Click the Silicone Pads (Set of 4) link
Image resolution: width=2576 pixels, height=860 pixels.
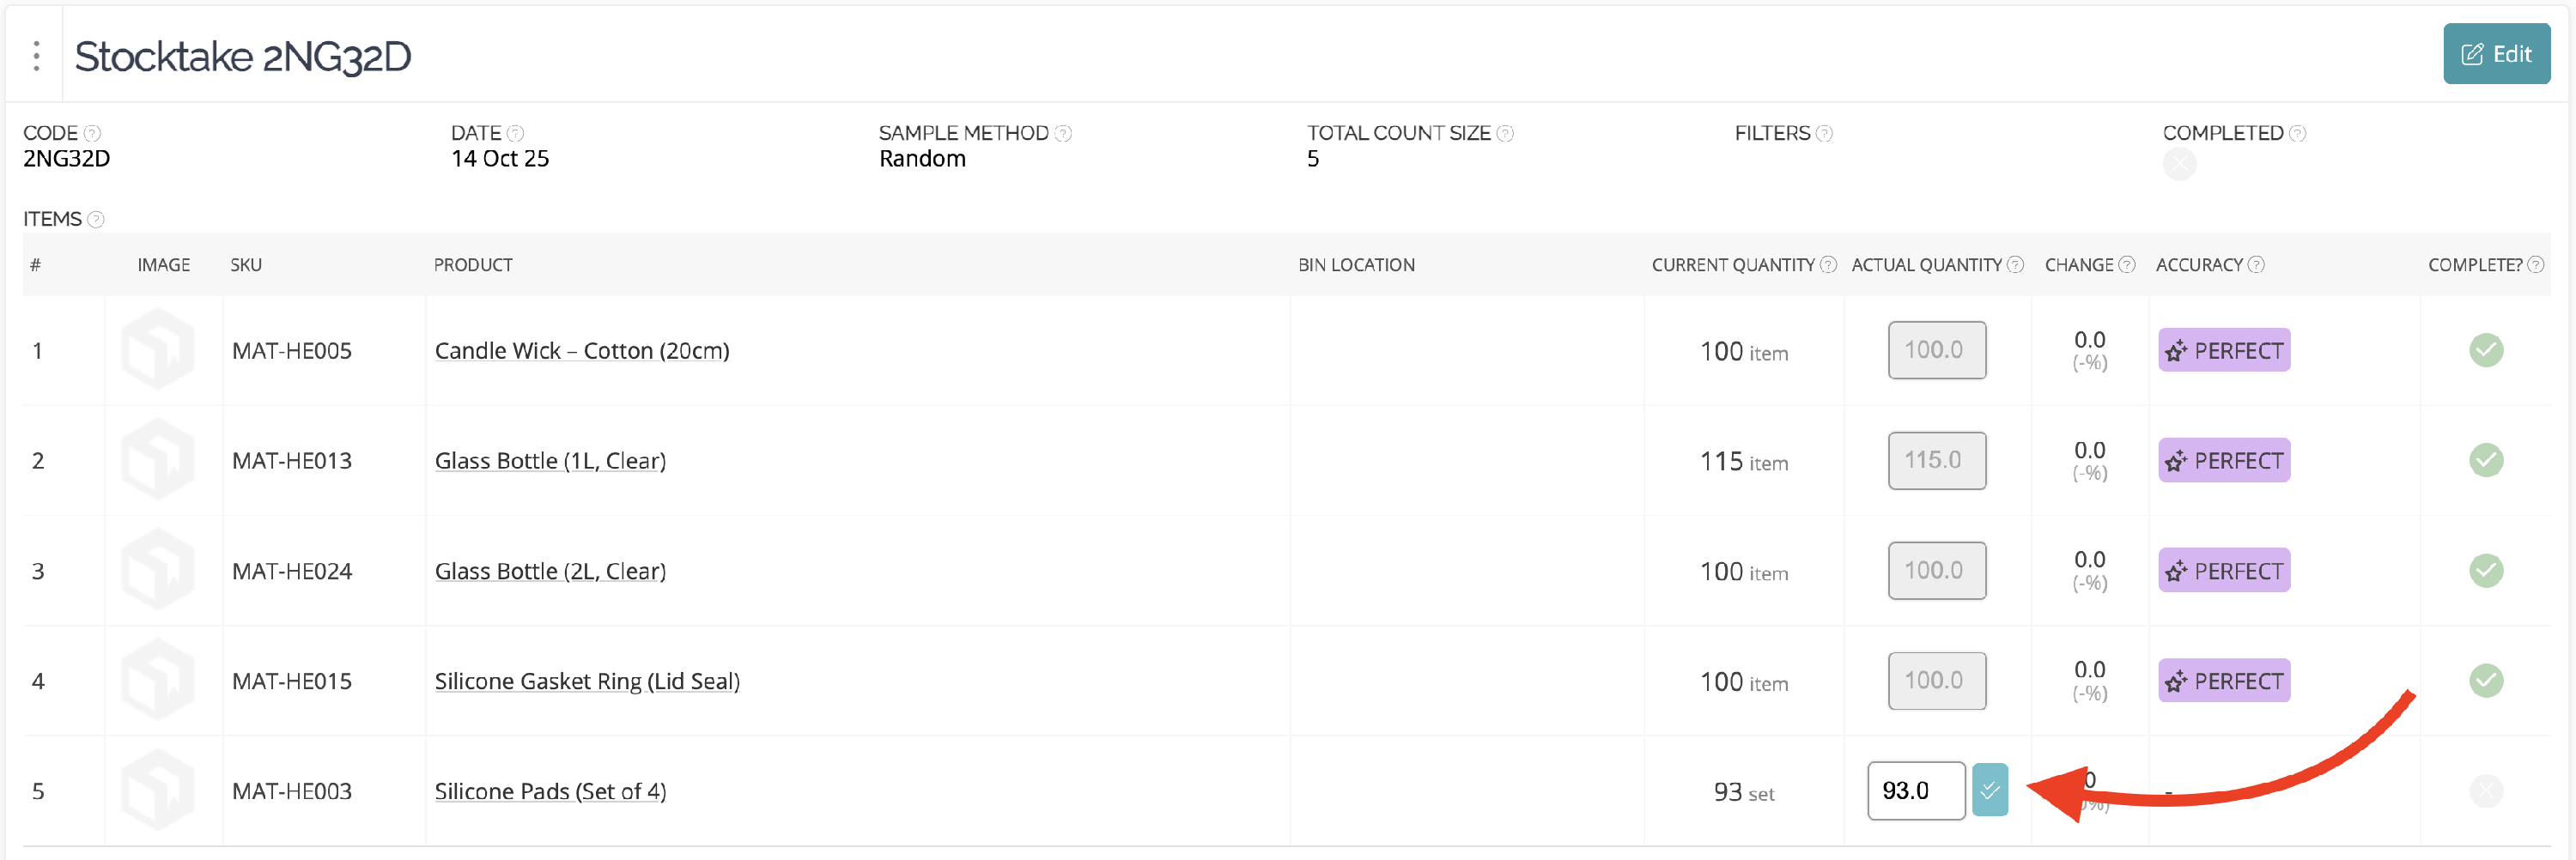(550, 791)
